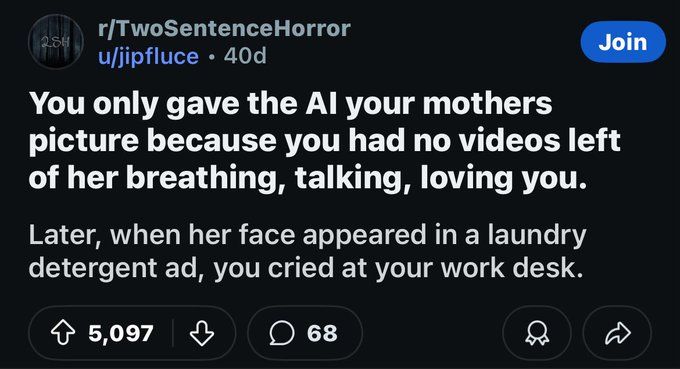Click the words "your mothers" in the title
Viewport: 680px width, 369px height.
(x=450, y=104)
